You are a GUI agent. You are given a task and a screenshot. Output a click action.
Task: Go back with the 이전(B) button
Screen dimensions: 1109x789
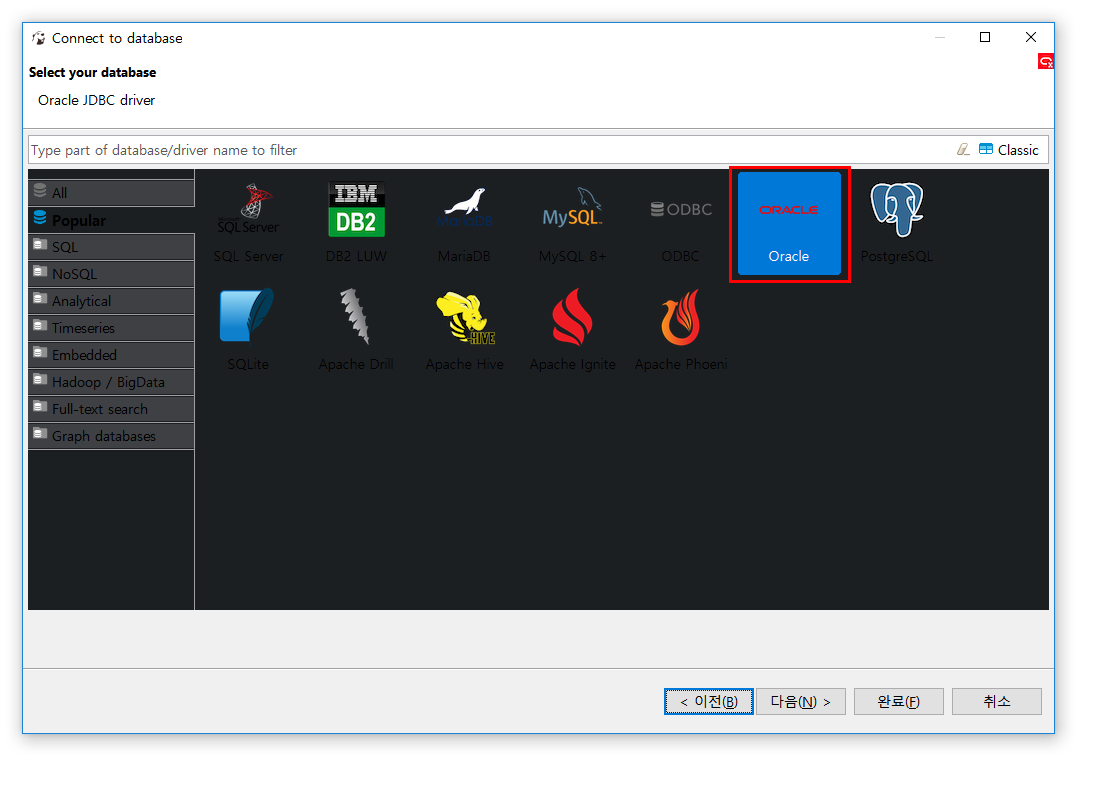click(x=709, y=701)
